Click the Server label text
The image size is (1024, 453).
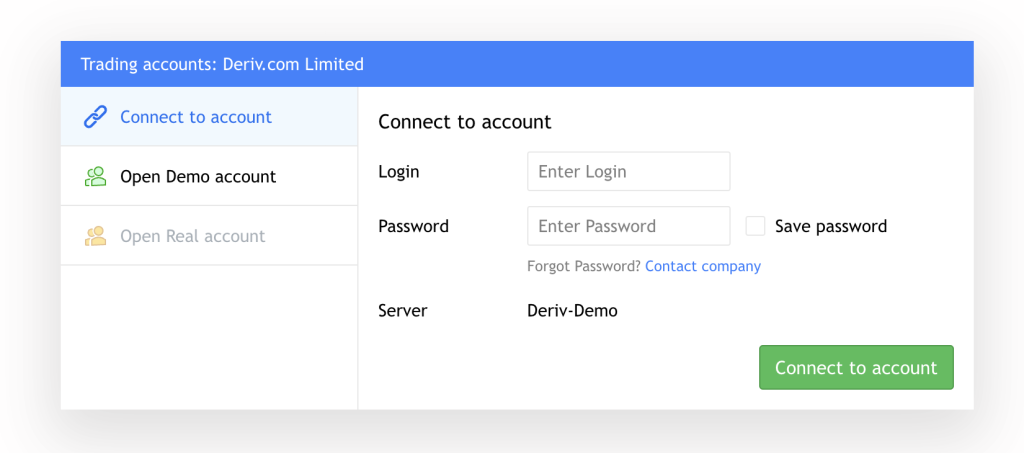click(x=403, y=311)
